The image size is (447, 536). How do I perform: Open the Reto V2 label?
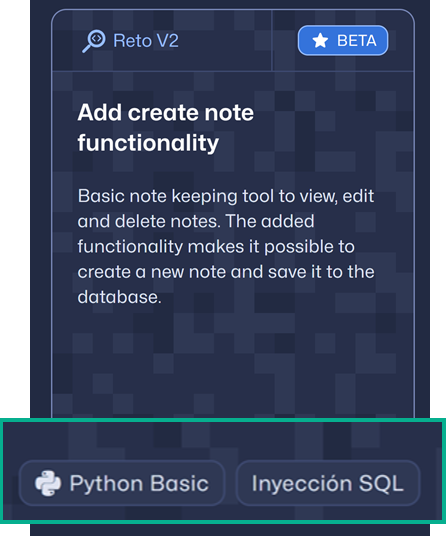[x=130, y=41]
